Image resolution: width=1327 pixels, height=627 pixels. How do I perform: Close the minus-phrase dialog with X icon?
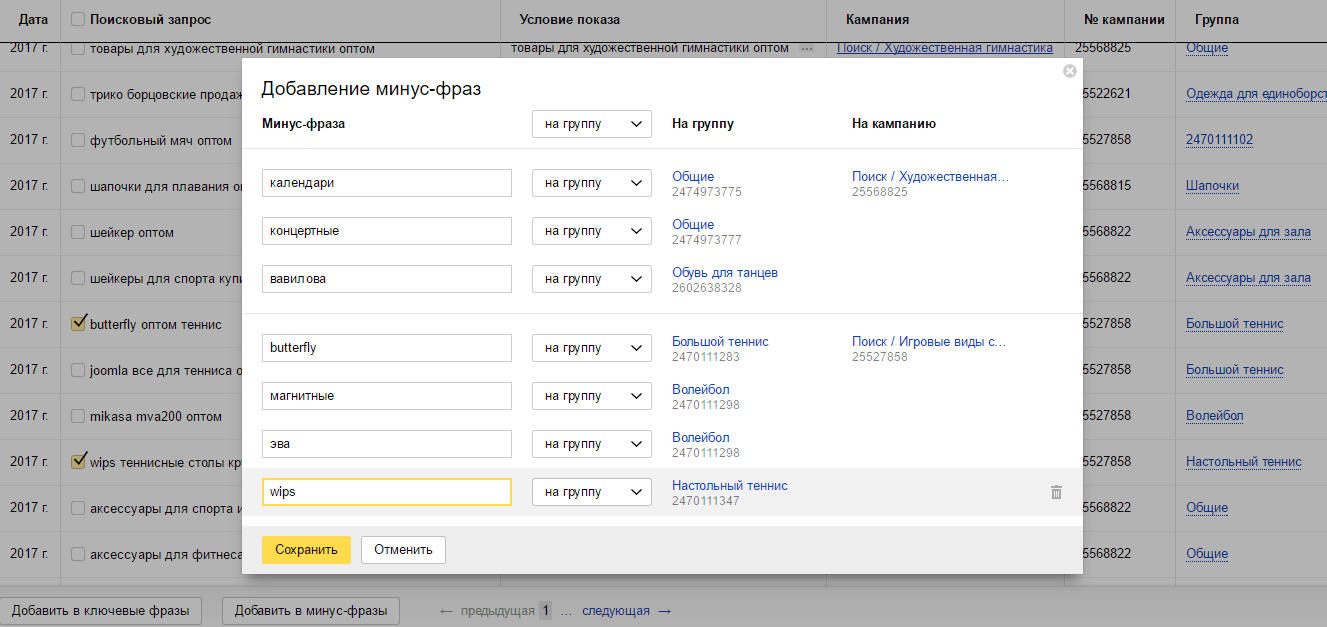(x=1069, y=71)
